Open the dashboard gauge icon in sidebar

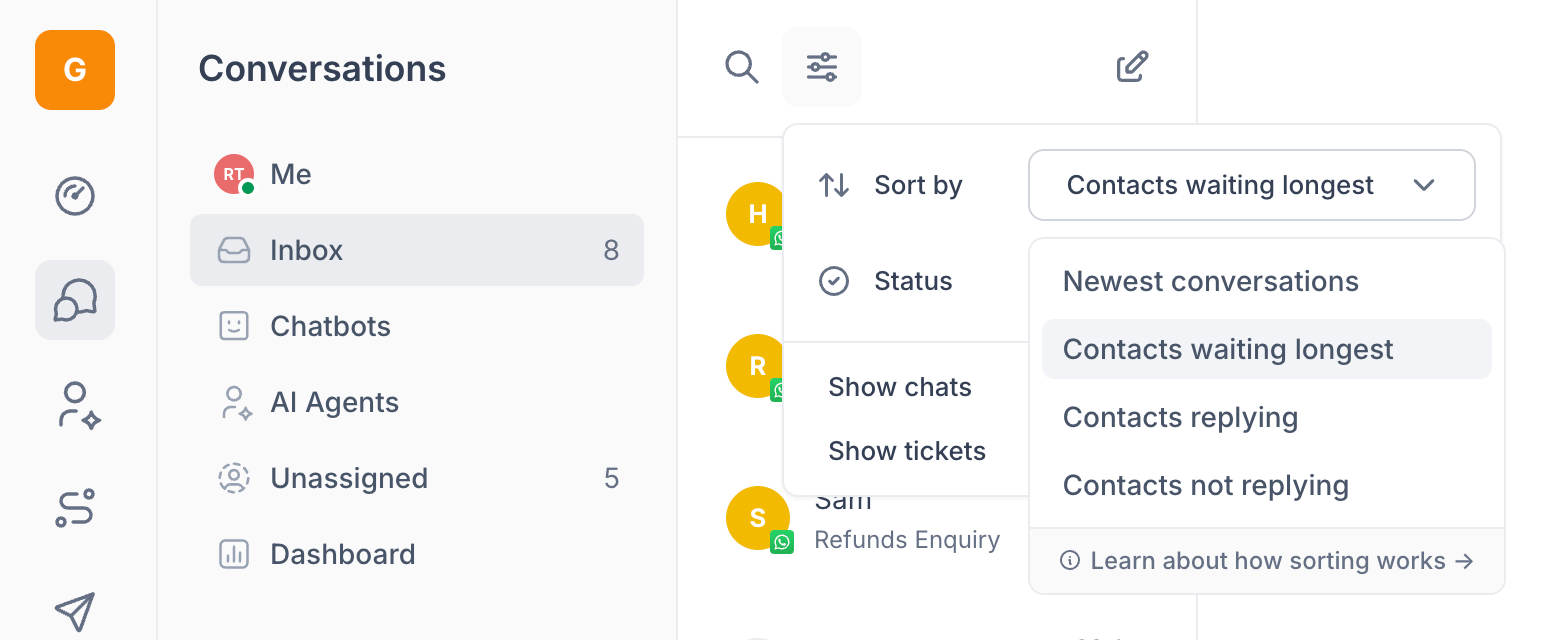pos(75,197)
